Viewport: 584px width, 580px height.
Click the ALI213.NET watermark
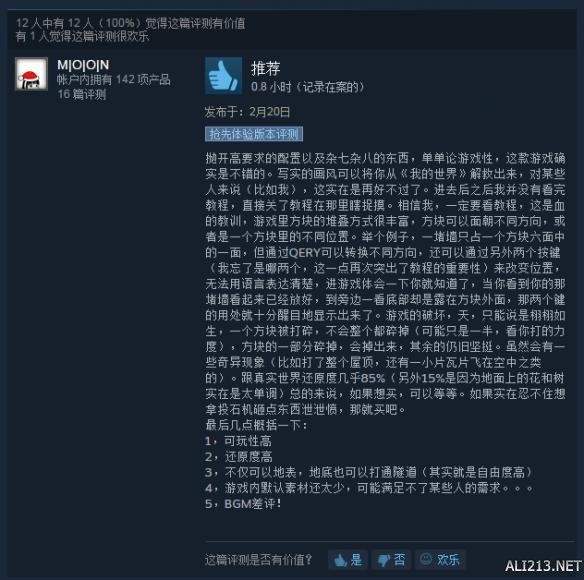coord(543,566)
